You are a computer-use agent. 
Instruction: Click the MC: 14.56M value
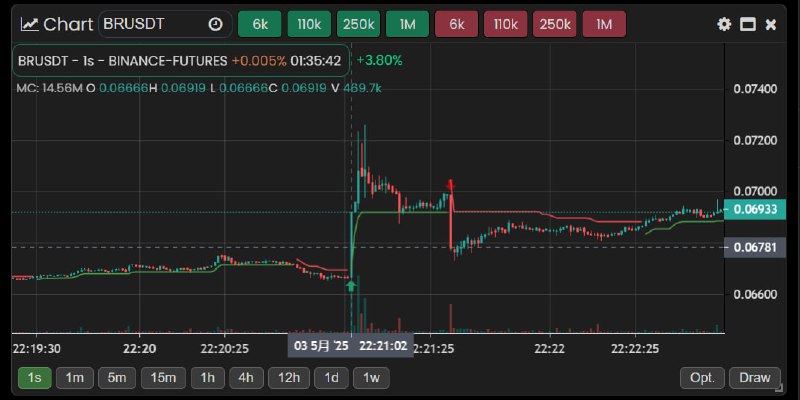pyautogui.click(x=49, y=88)
